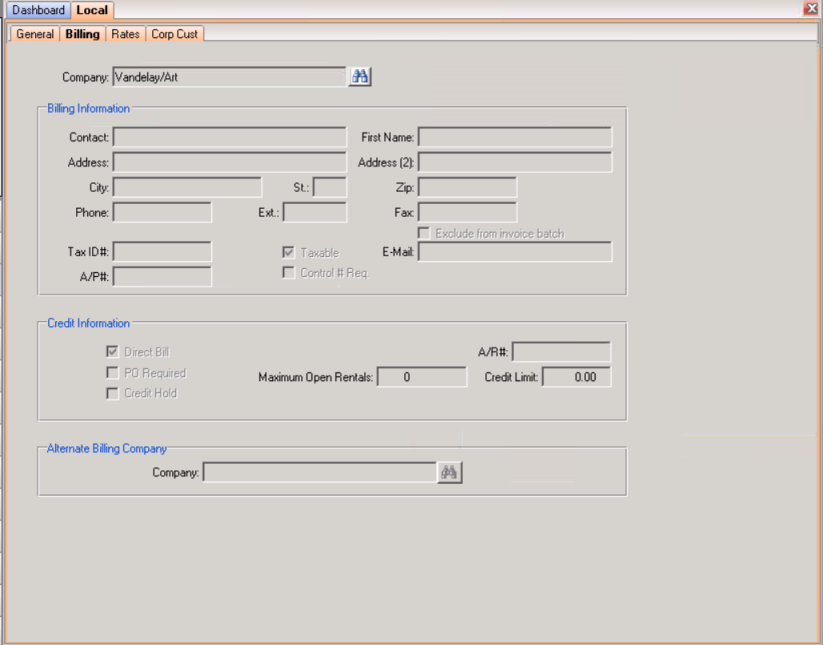Screen dimensions: 823x645
Task: Click the Credit Limit field
Action: 577,377
